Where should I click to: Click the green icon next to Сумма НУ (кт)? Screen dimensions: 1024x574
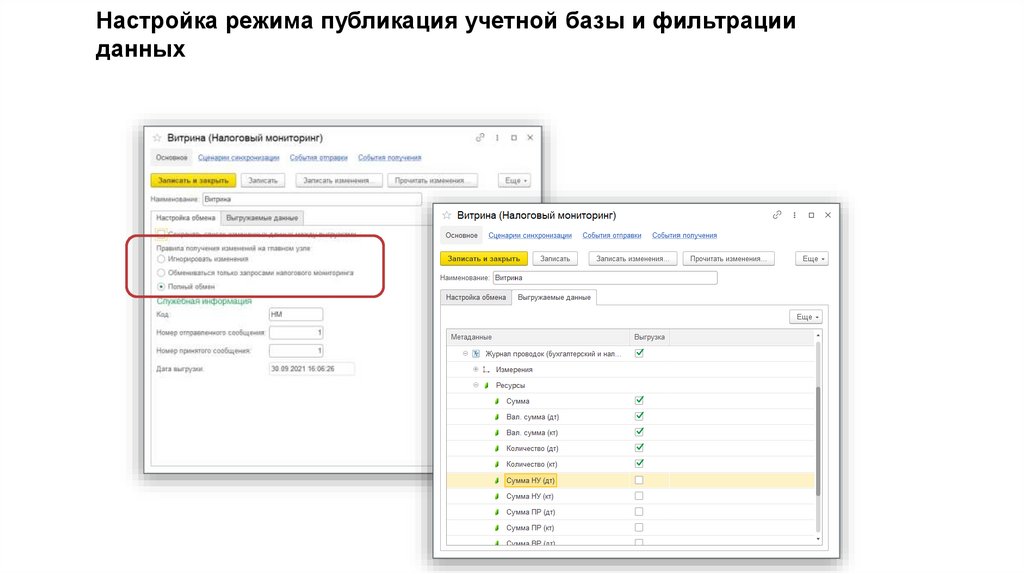(497, 496)
